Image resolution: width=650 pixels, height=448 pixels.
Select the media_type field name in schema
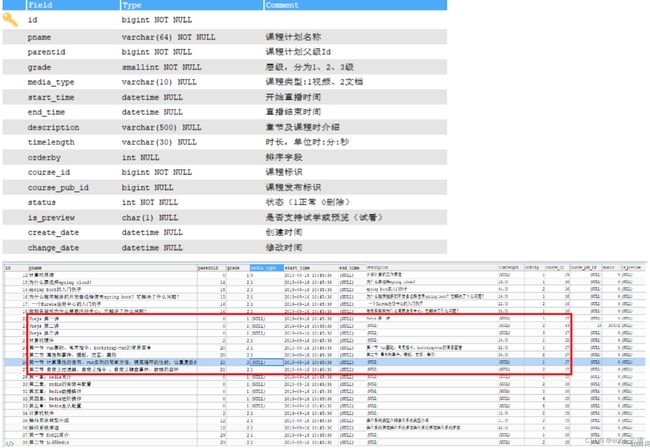51,82
